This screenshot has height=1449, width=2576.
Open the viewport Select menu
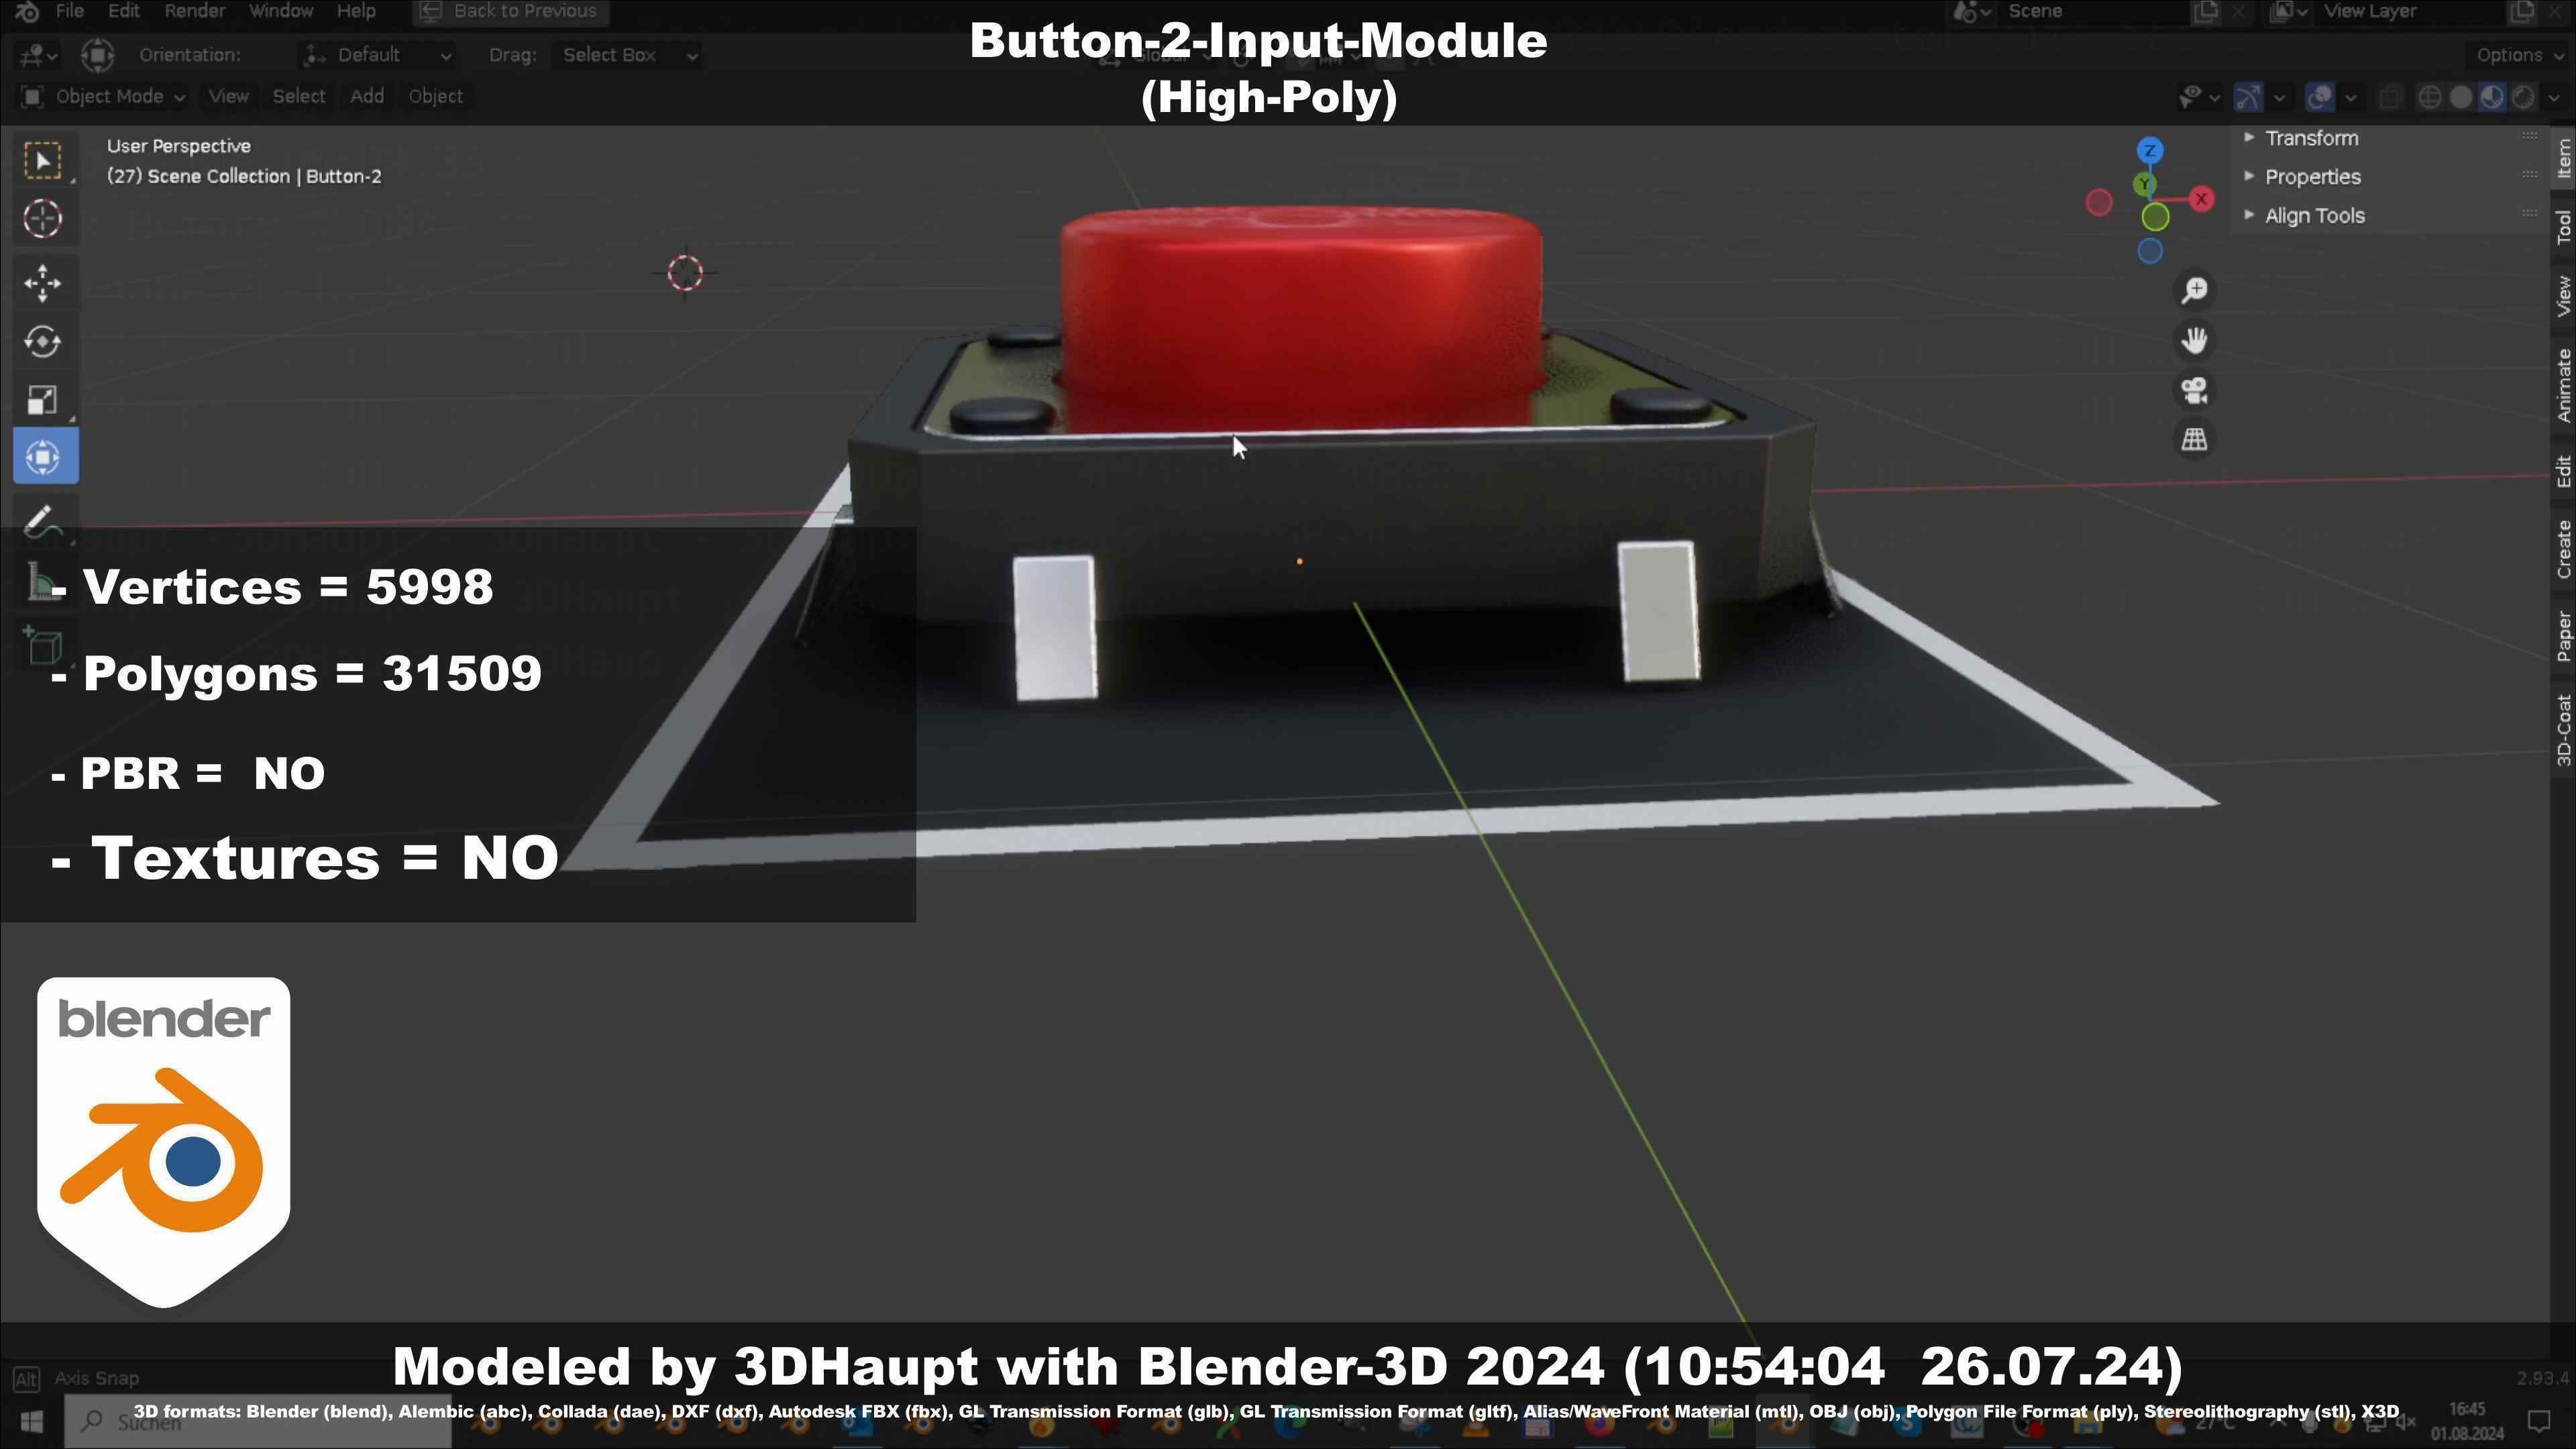point(299,97)
